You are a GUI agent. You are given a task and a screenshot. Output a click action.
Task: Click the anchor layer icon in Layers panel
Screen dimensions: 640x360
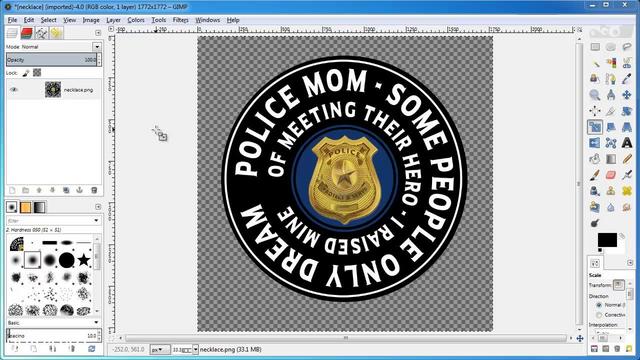click(80, 191)
